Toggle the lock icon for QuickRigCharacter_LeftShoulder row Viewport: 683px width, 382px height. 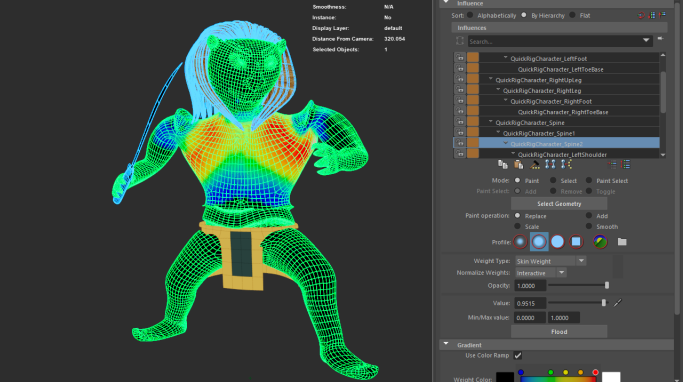[460, 154]
